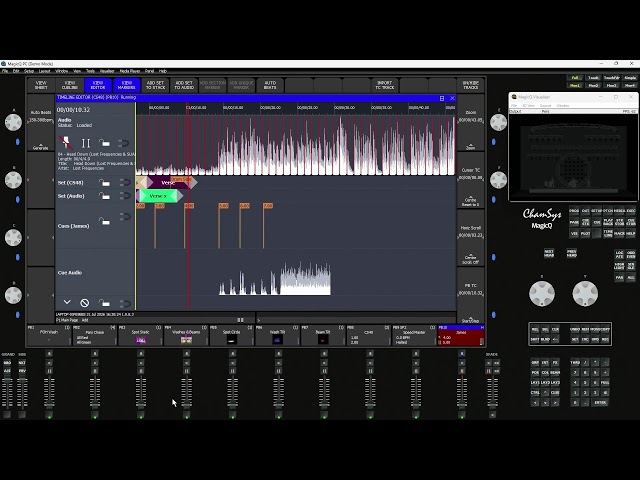Click the HELP keypad button
Screen dimensions: 640x480
click(630, 233)
